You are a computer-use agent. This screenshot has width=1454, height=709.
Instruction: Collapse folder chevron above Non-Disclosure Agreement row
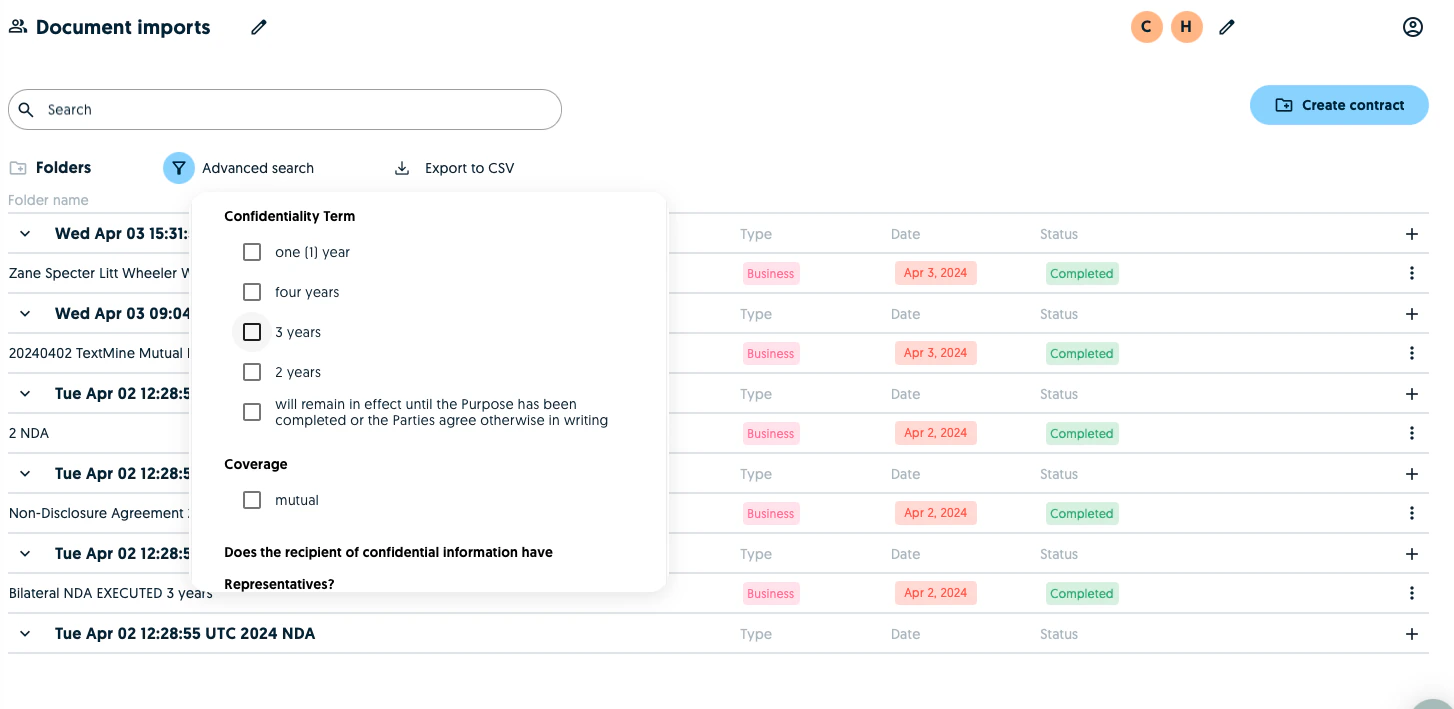(25, 474)
